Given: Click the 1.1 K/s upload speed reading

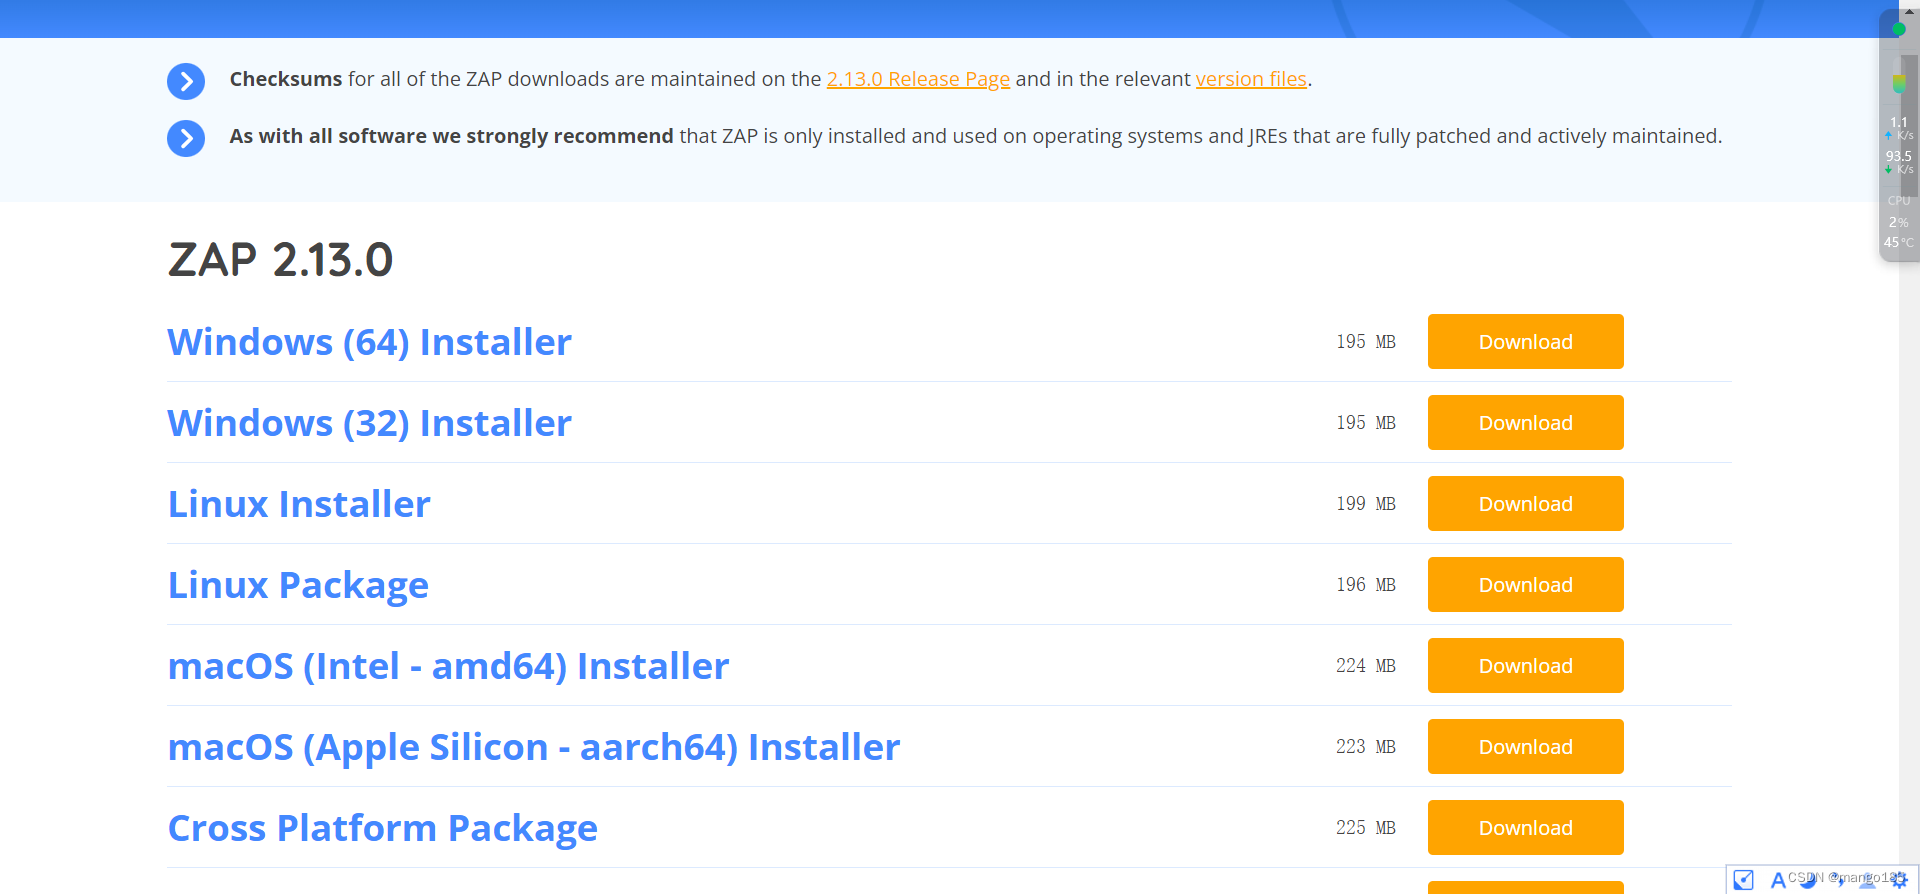Looking at the screenshot, I should [x=1899, y=128].
